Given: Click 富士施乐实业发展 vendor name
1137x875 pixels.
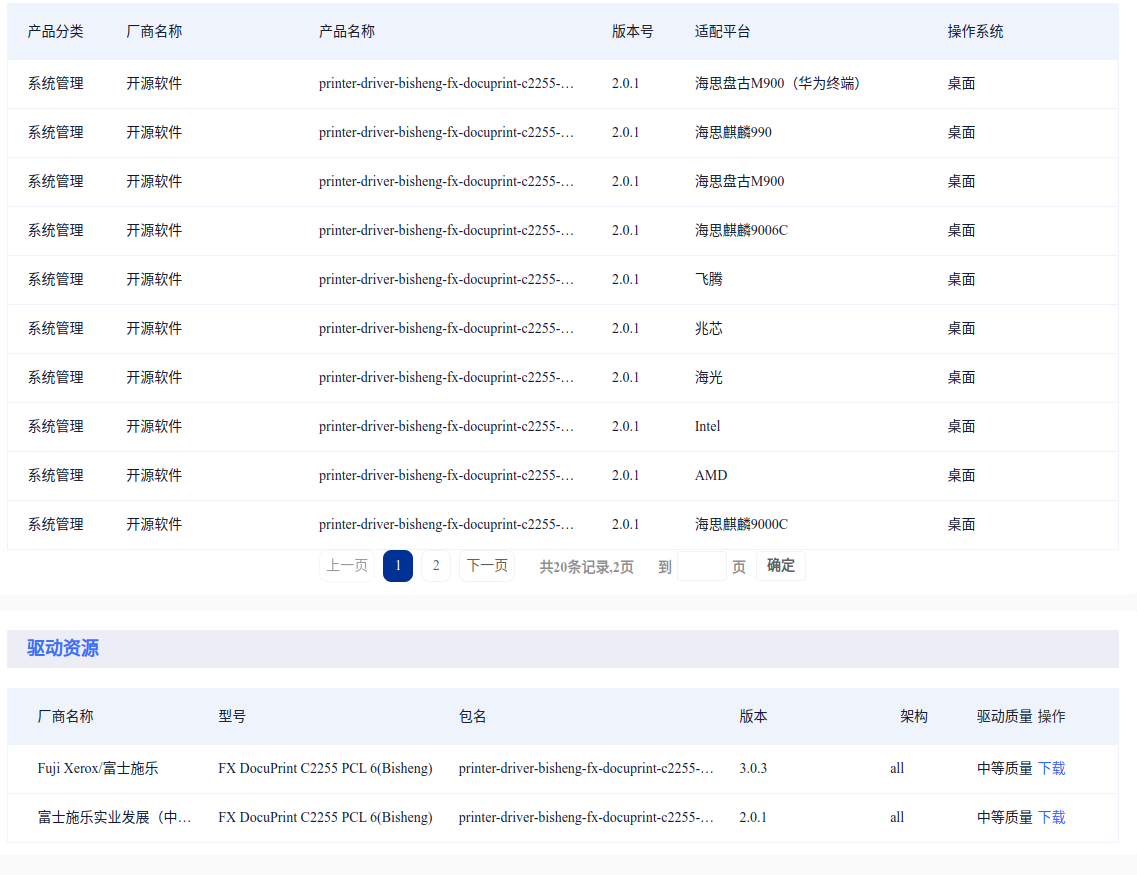Looking at the screenshot, I should click(x=115, y=818).
